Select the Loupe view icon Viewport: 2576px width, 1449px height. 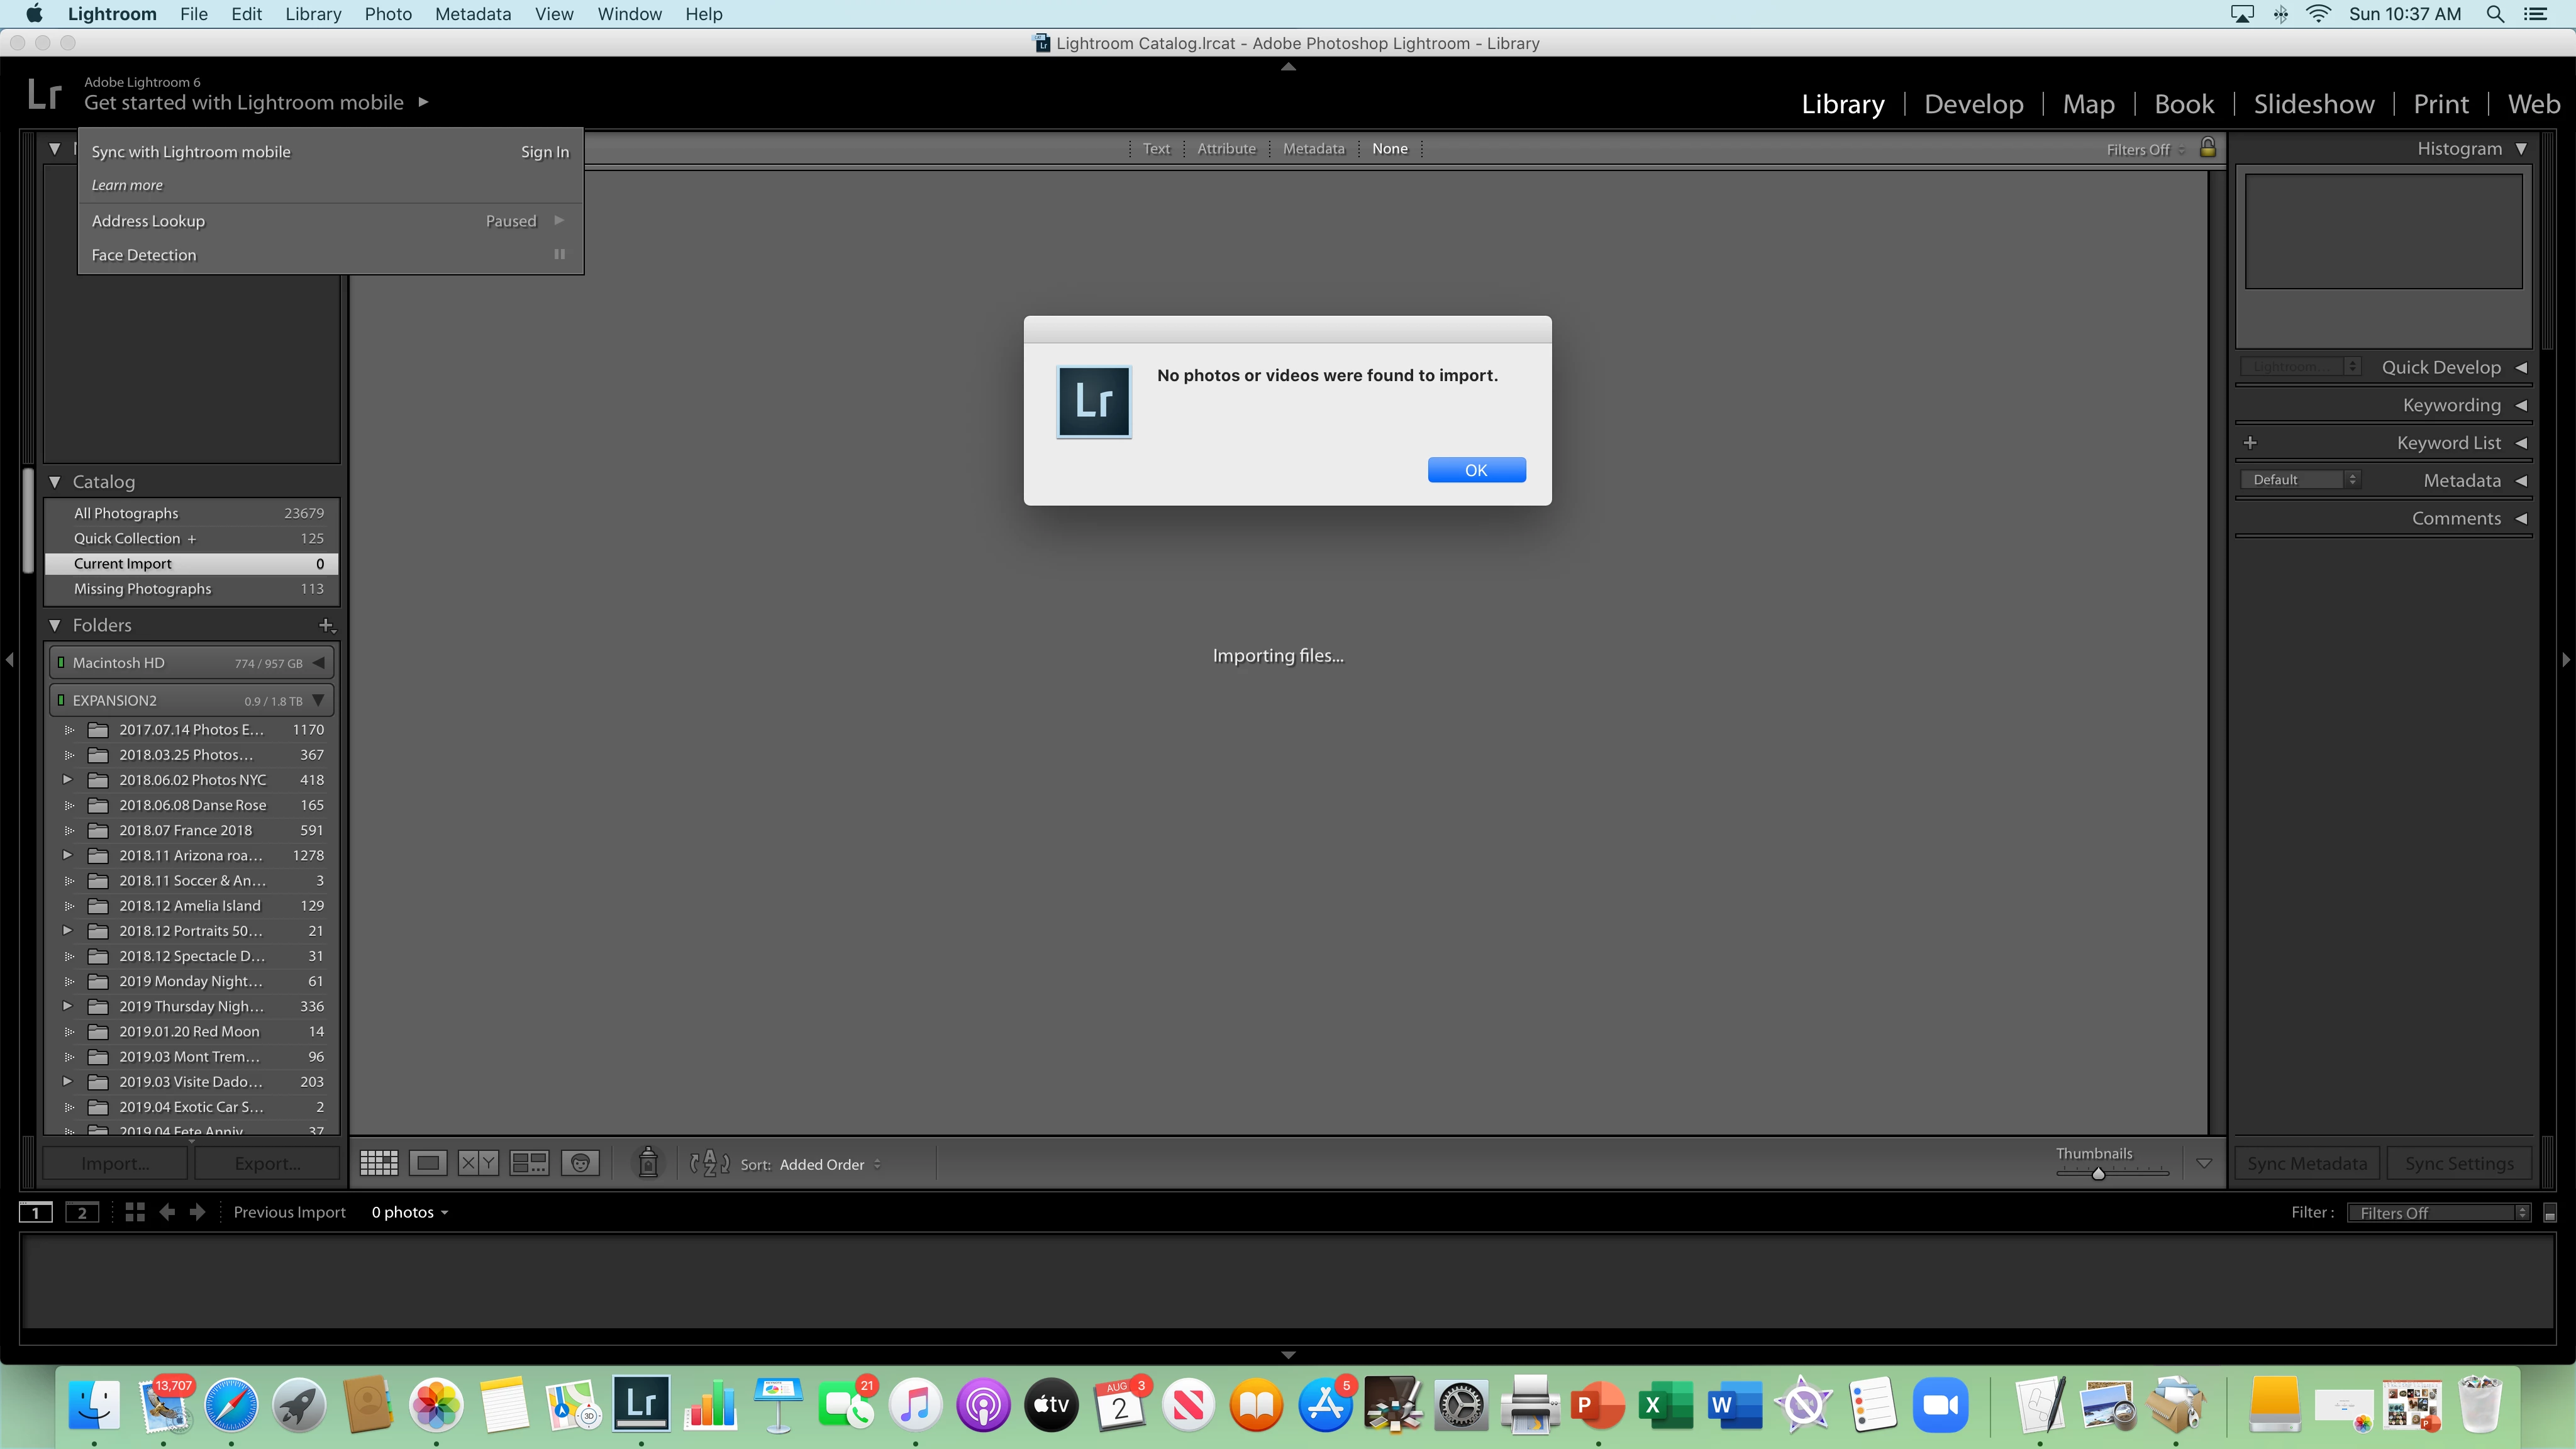(x=428, y=1163)
